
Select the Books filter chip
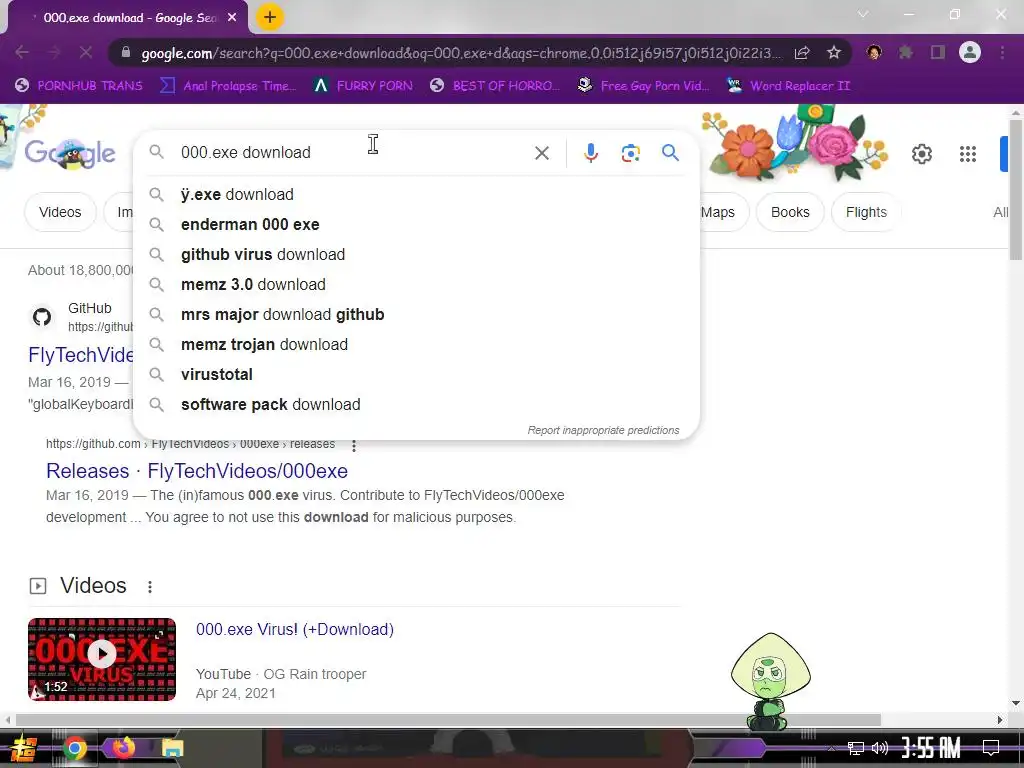(x=790, y=212)
